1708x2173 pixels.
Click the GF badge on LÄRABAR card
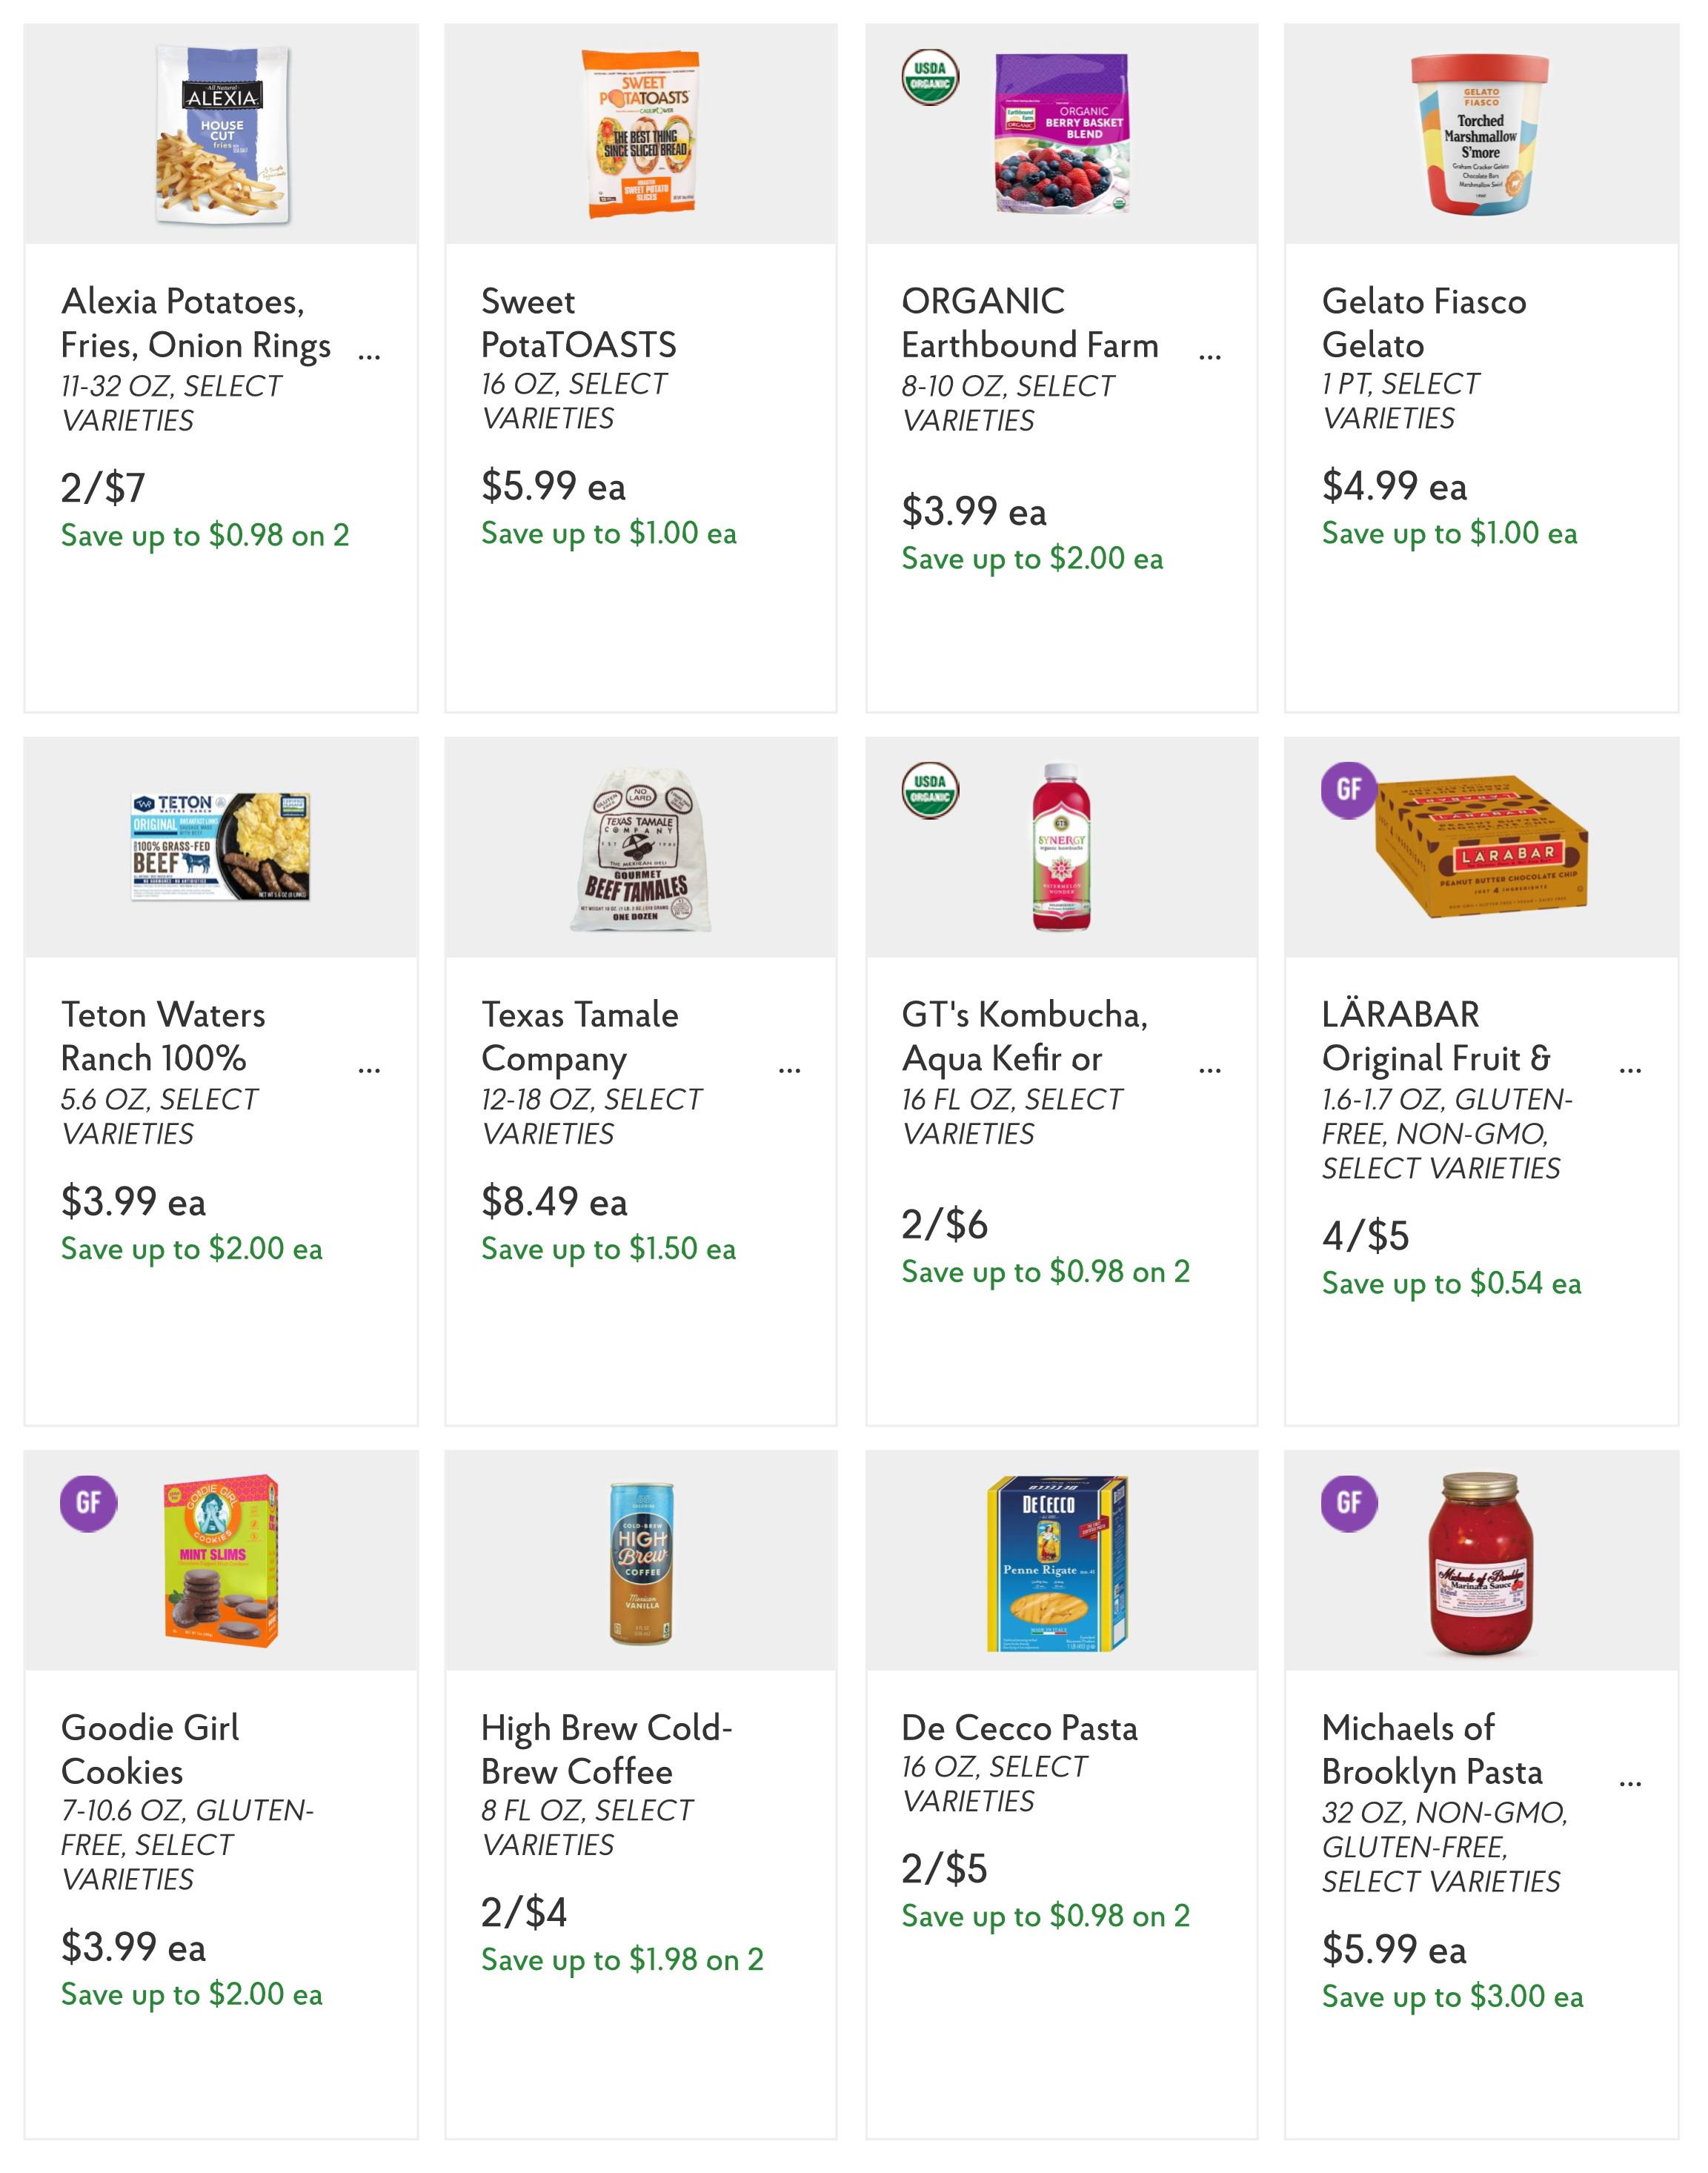point(1349,790)
